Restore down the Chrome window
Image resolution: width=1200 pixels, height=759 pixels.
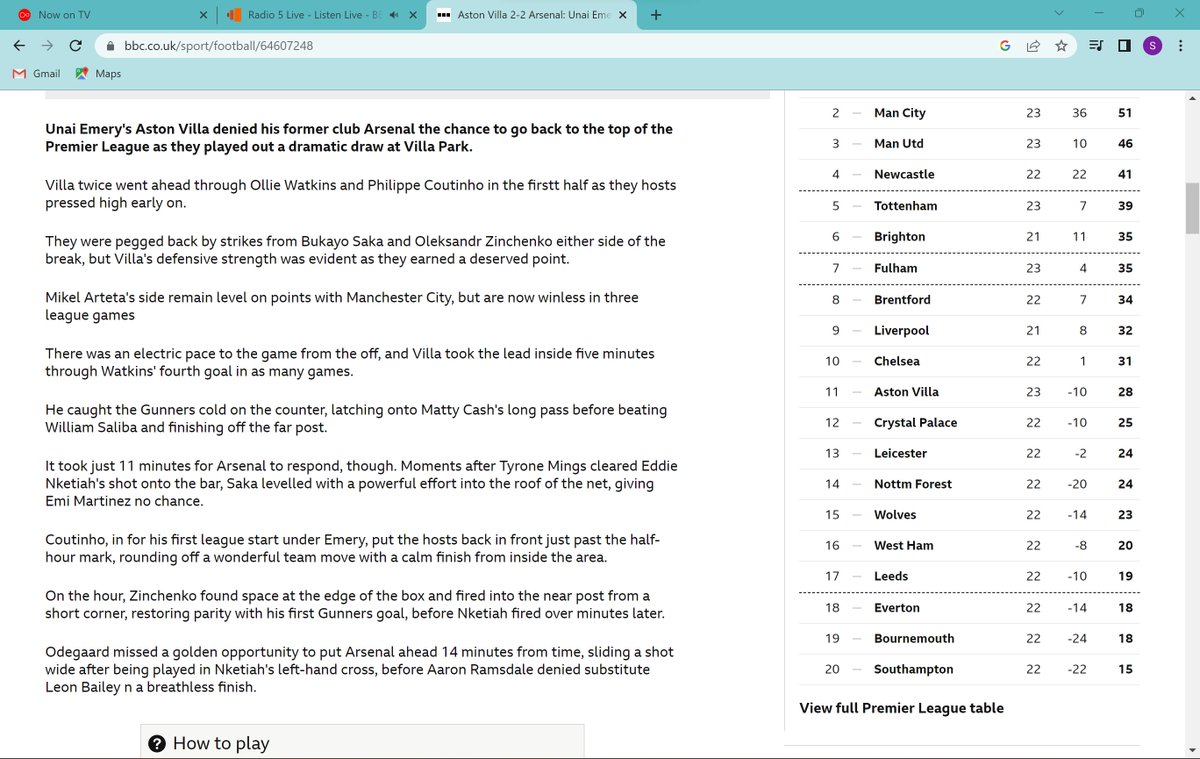coord(1138,14)
